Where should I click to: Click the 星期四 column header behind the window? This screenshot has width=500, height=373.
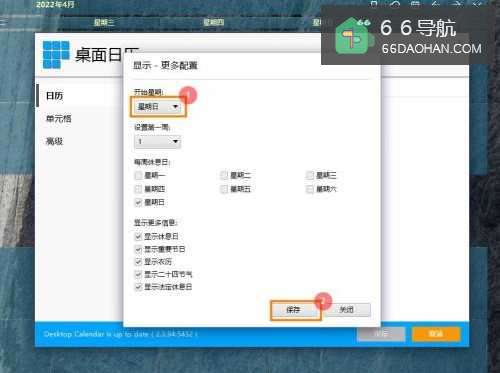214,22
